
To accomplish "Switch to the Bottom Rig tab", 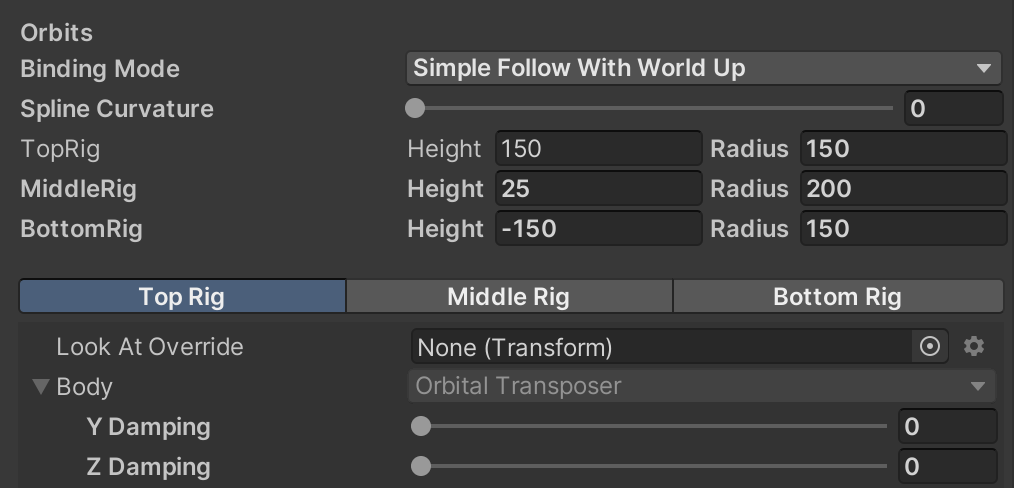I will coord(838,297).
